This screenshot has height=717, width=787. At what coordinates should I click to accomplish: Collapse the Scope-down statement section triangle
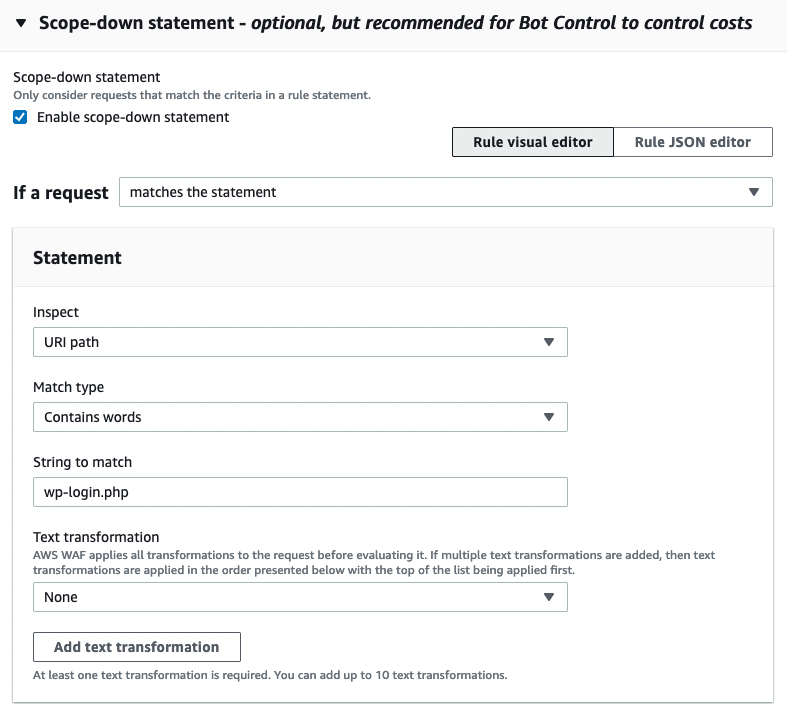pos(20,22)
